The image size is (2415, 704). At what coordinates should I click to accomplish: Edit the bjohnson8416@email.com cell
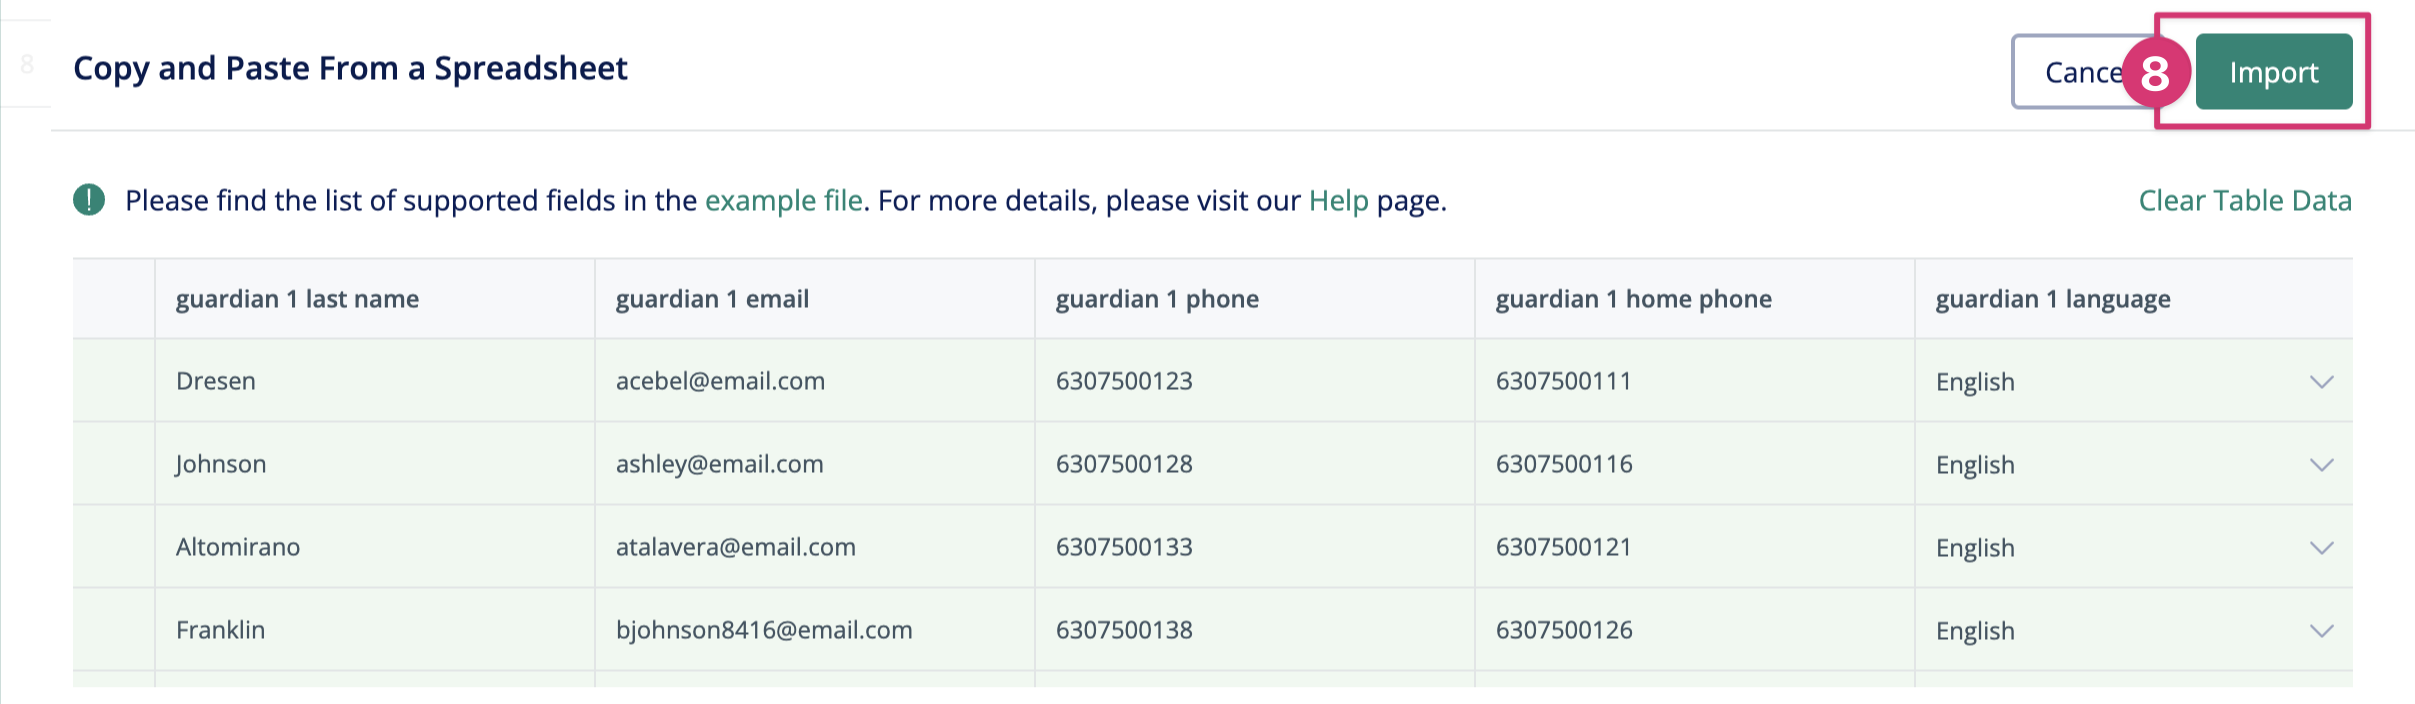[x=764, y=630]
